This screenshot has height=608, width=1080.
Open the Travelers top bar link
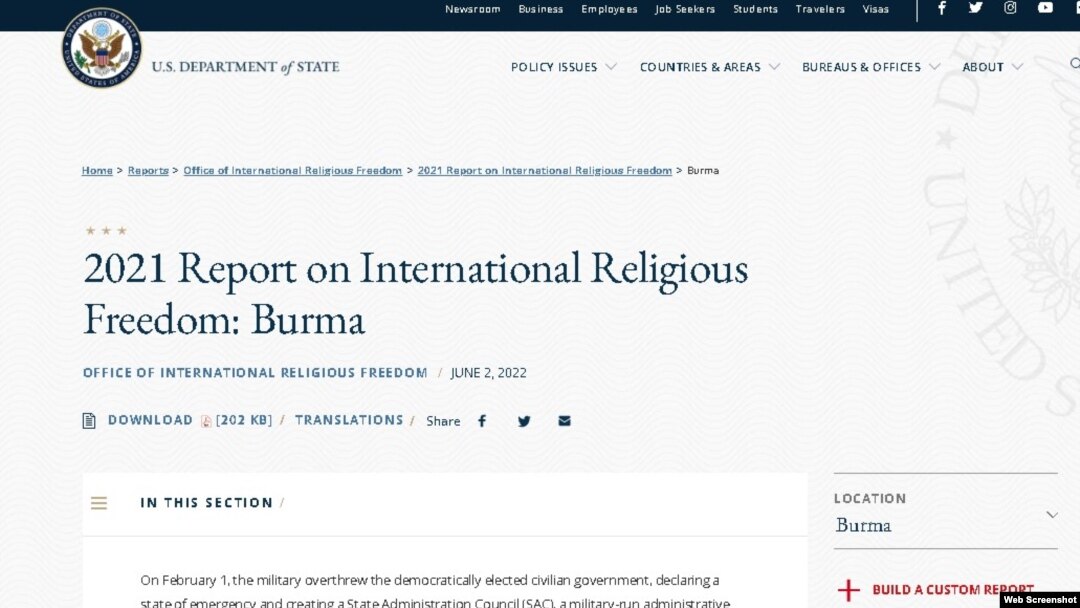[820, 9]
